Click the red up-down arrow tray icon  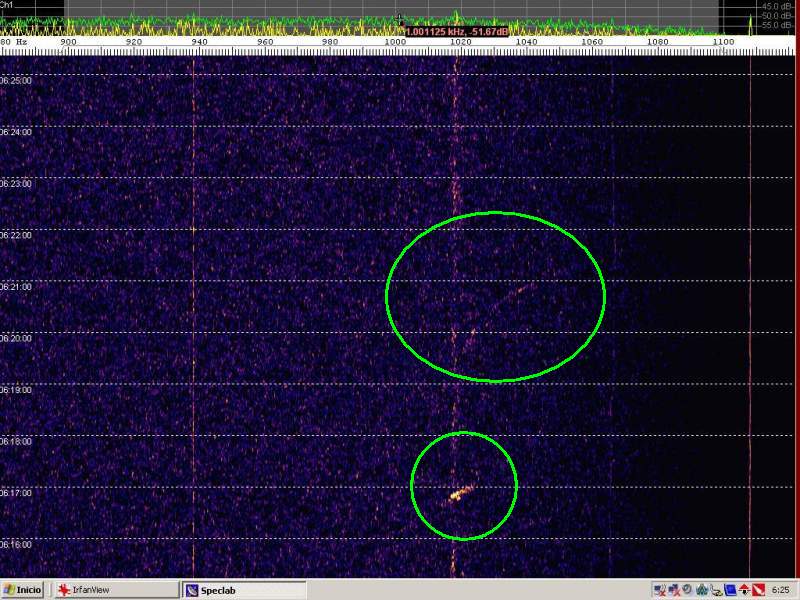point(745,590)
